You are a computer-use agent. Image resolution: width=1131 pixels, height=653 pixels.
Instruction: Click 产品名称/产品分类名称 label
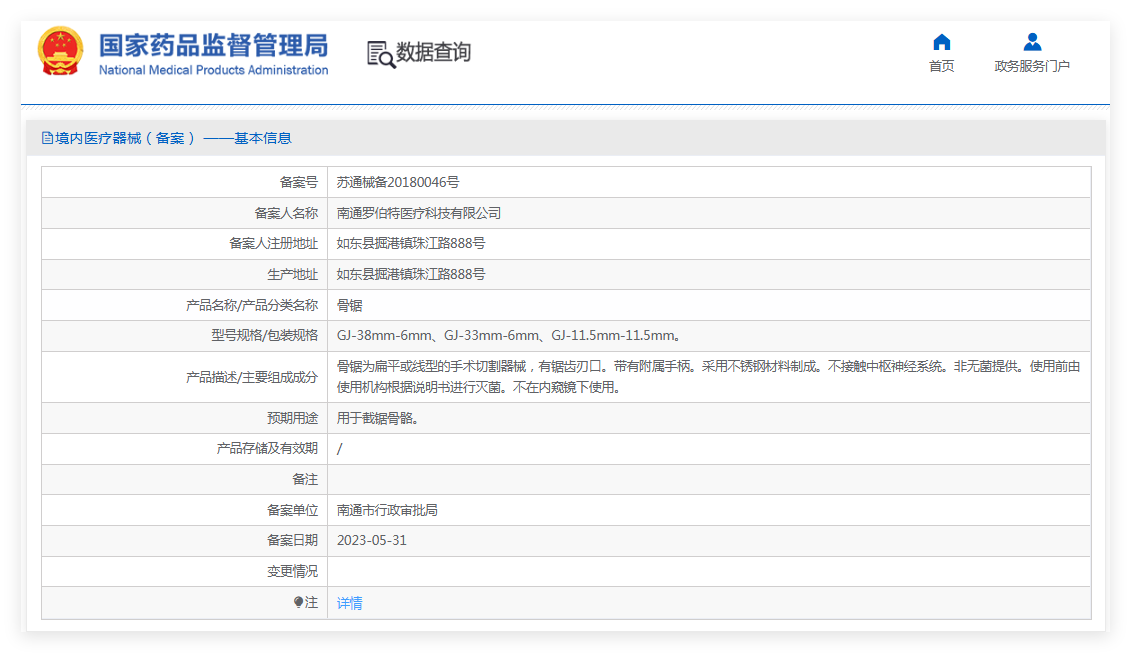[252, 306]
